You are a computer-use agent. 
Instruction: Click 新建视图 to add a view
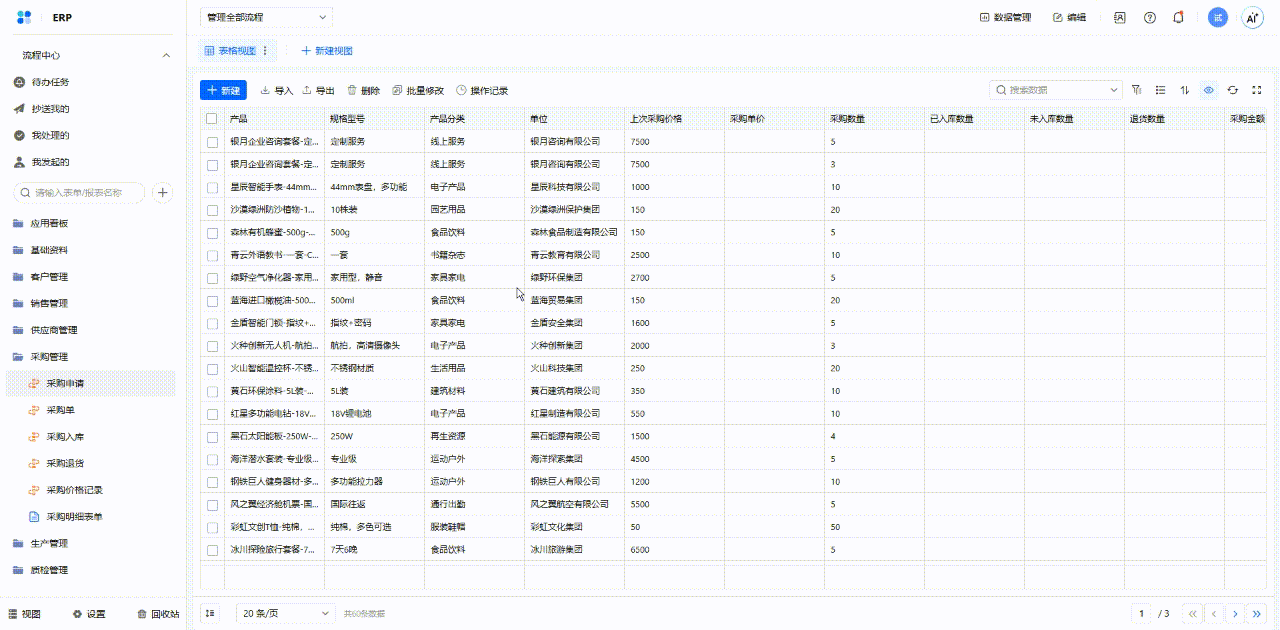[x=327, y=50]
